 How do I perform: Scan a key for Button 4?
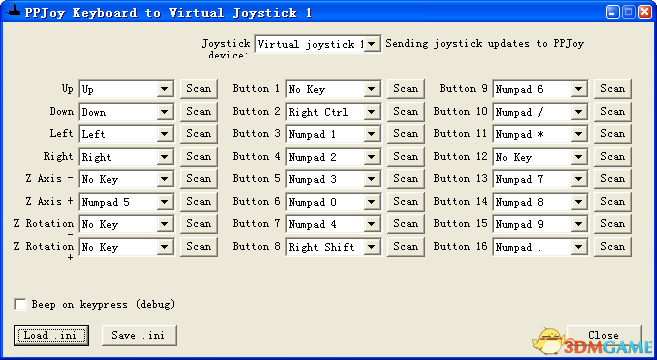coord(406,157)
